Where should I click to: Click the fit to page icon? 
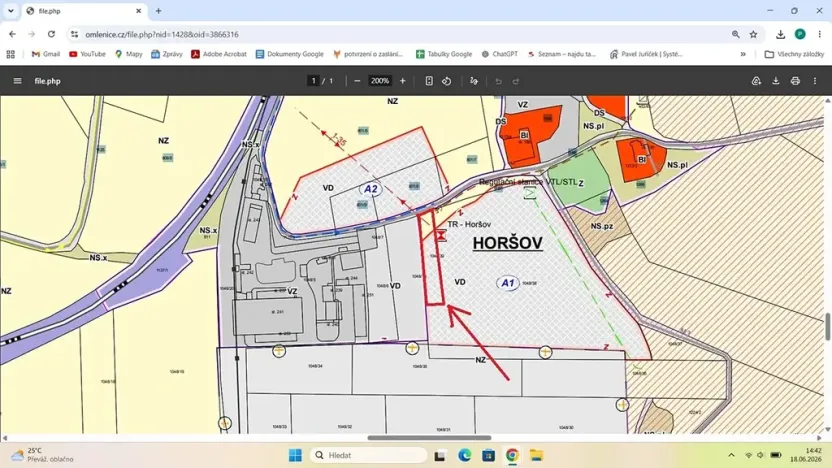click(x=429, y=81)
